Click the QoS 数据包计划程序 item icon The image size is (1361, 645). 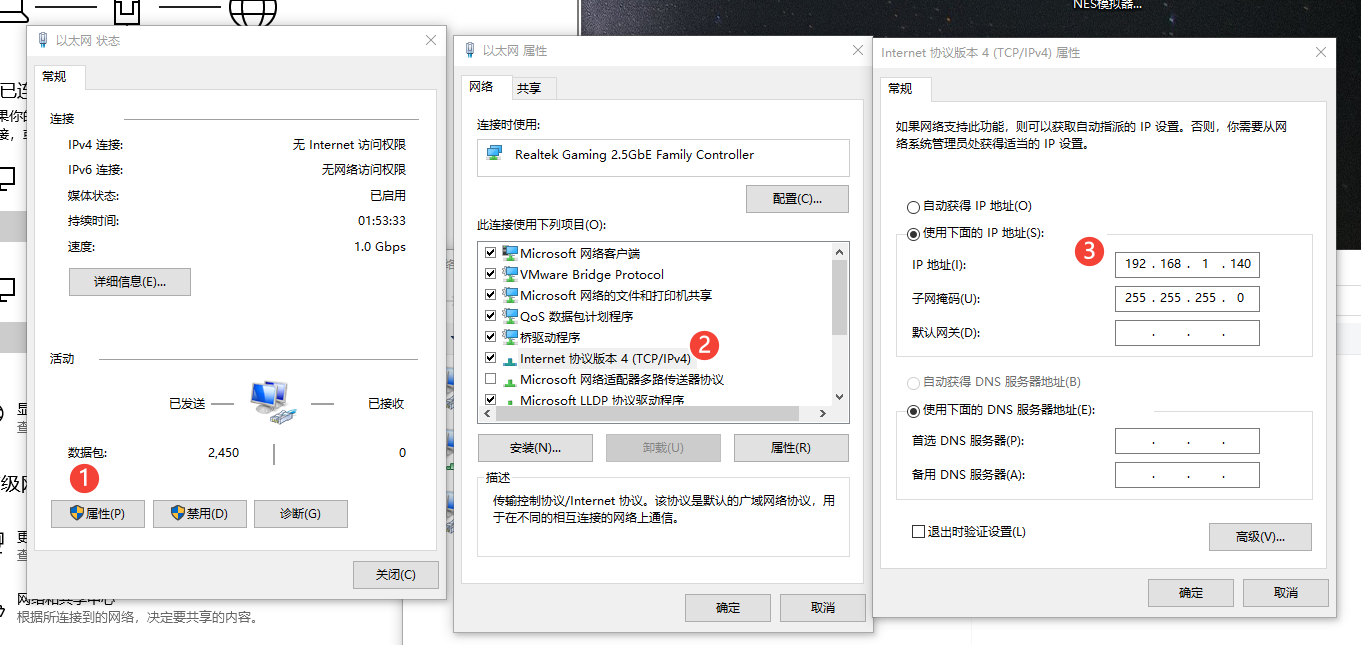510,316
